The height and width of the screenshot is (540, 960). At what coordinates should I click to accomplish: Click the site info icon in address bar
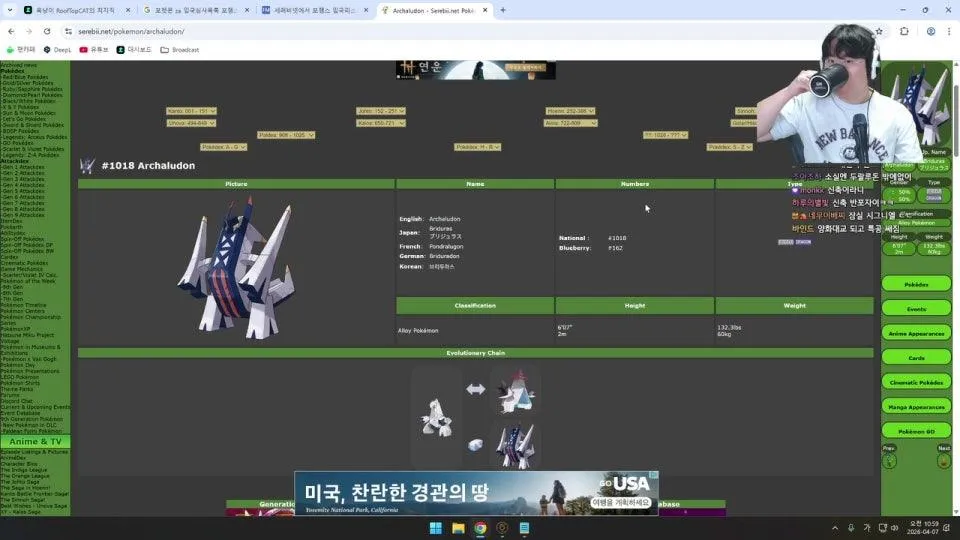69,31
